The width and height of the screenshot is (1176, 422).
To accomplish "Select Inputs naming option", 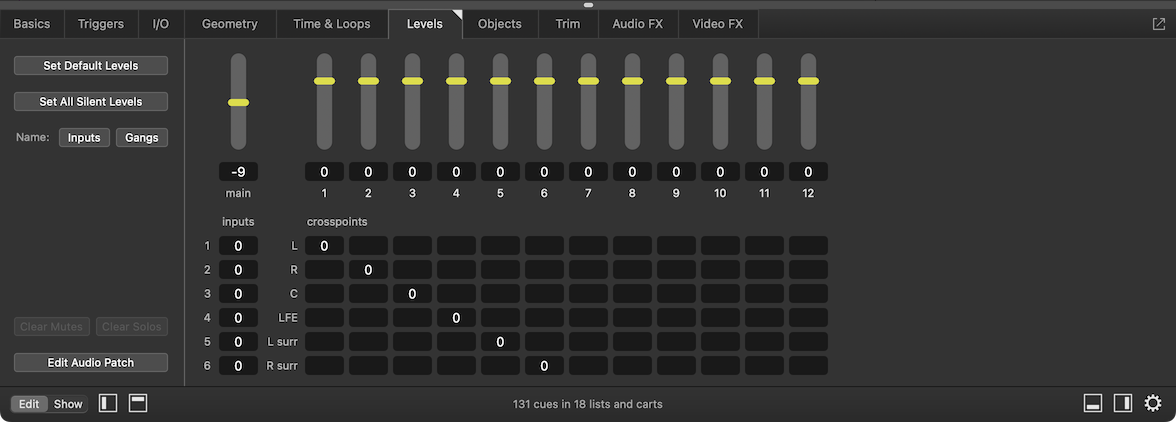I will (x=84, y=138).
